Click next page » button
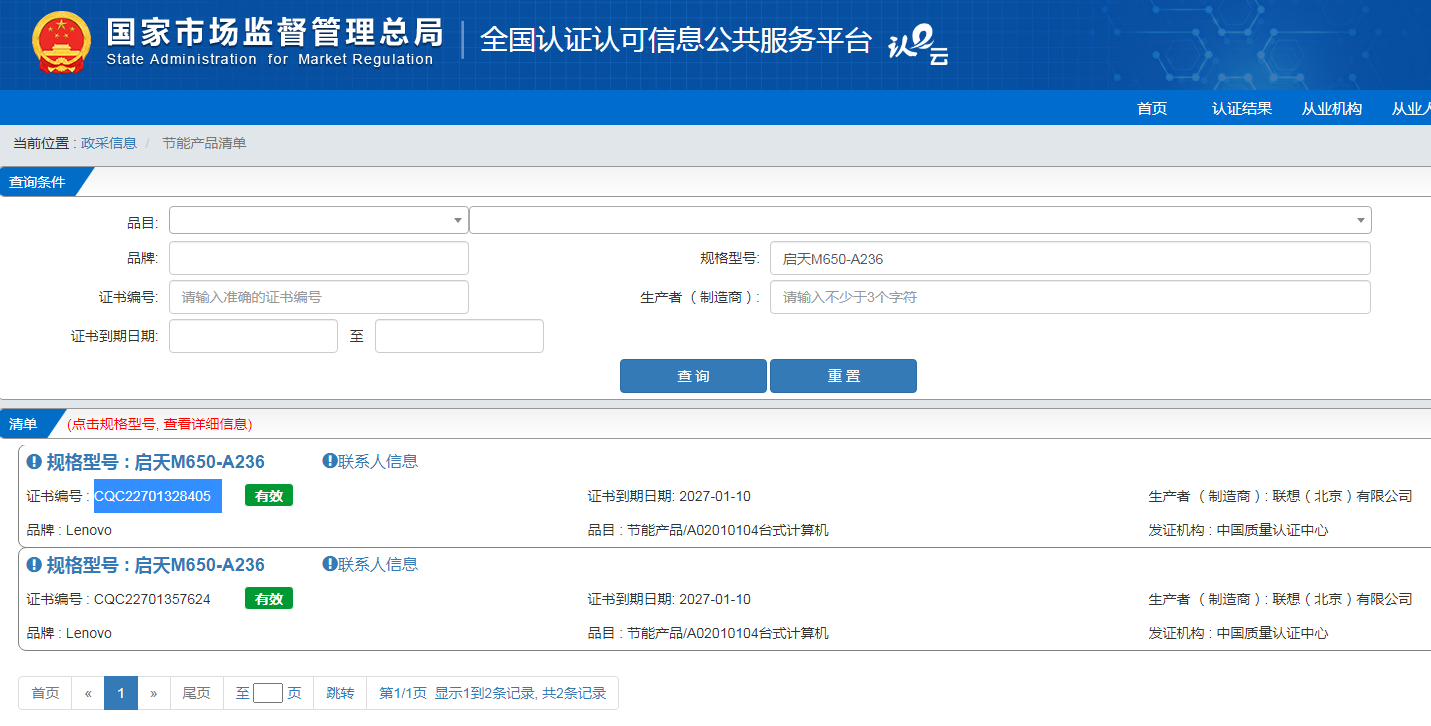This screenshot has height=726, width=1431. 154,693
